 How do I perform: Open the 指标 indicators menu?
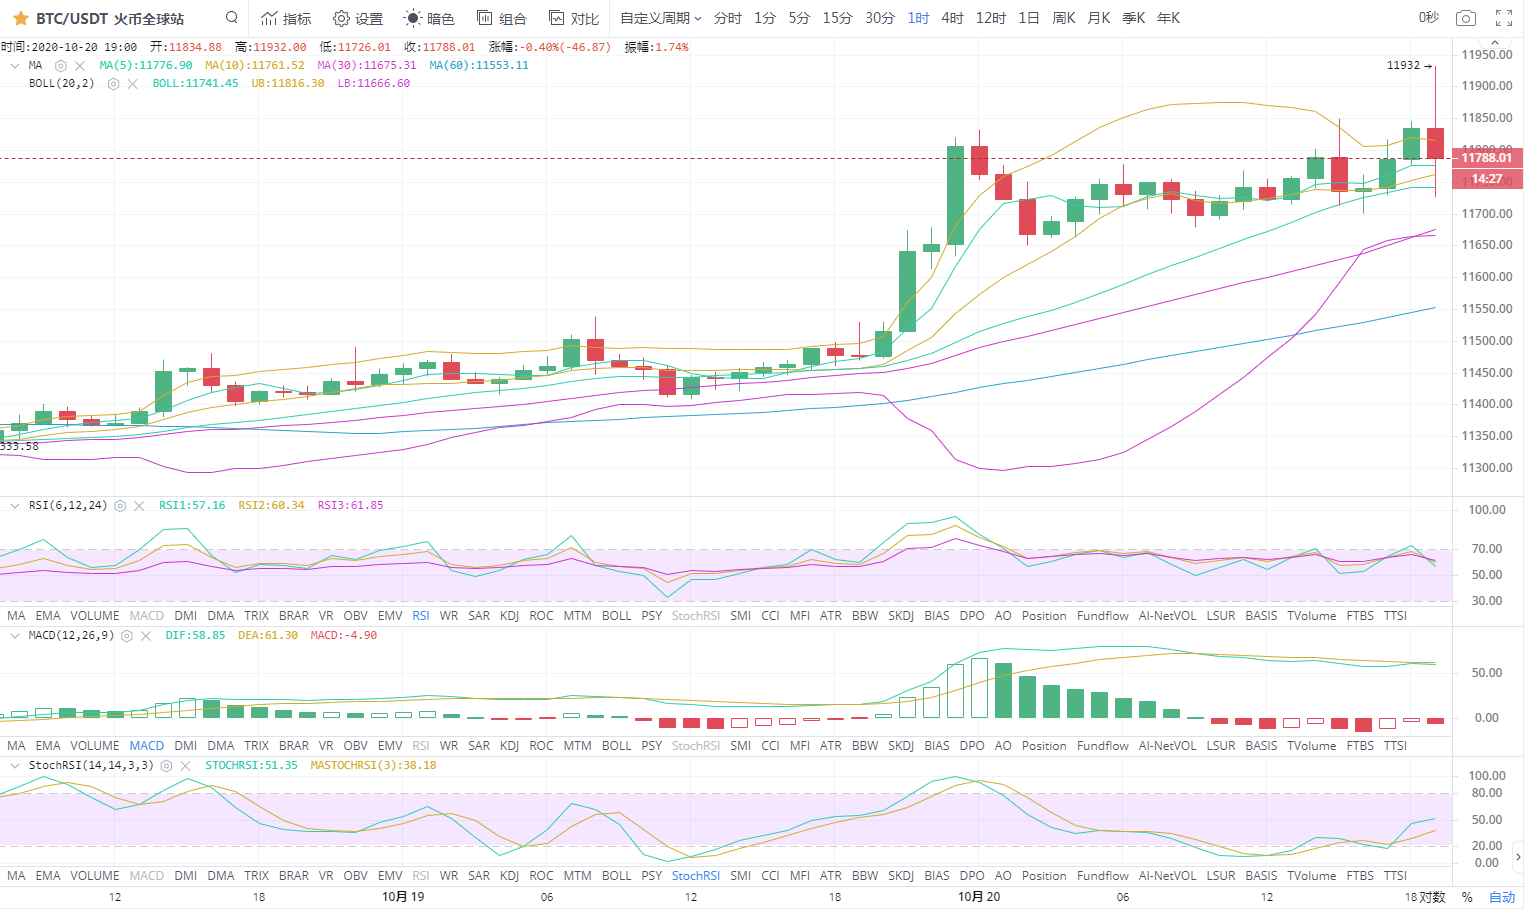(286, 18)
